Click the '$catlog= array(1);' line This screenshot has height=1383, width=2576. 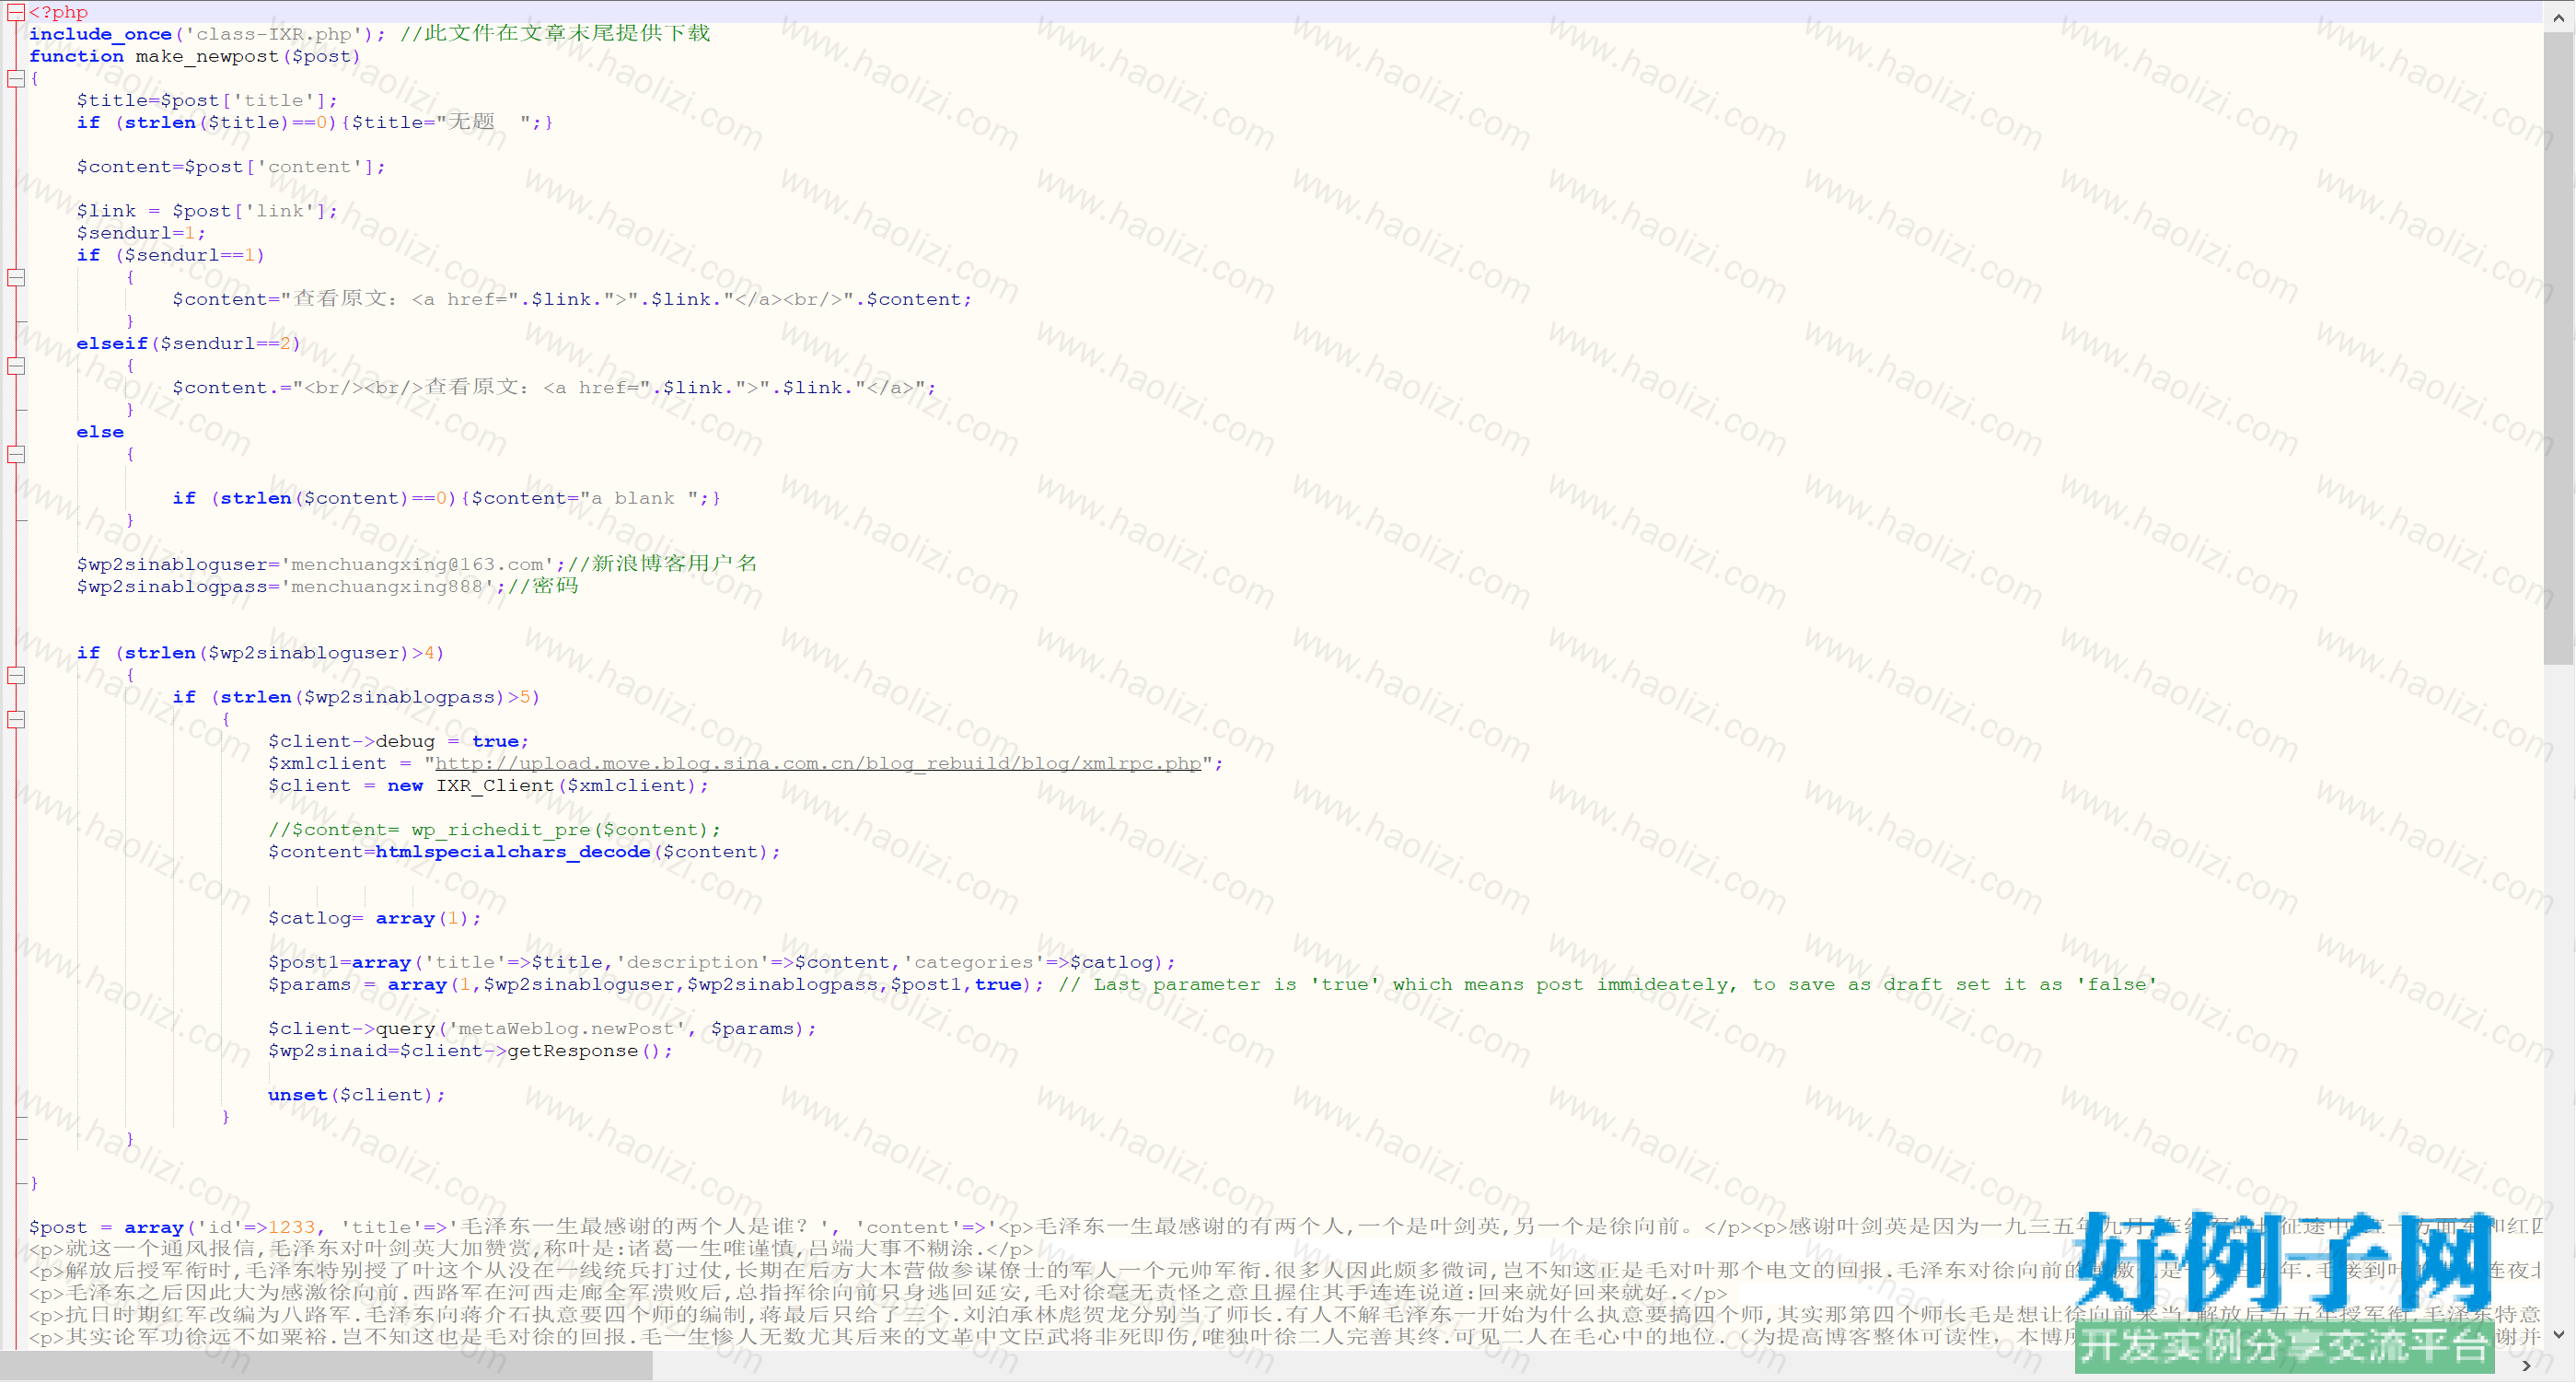pyautogui.click(x=374, y=918)
